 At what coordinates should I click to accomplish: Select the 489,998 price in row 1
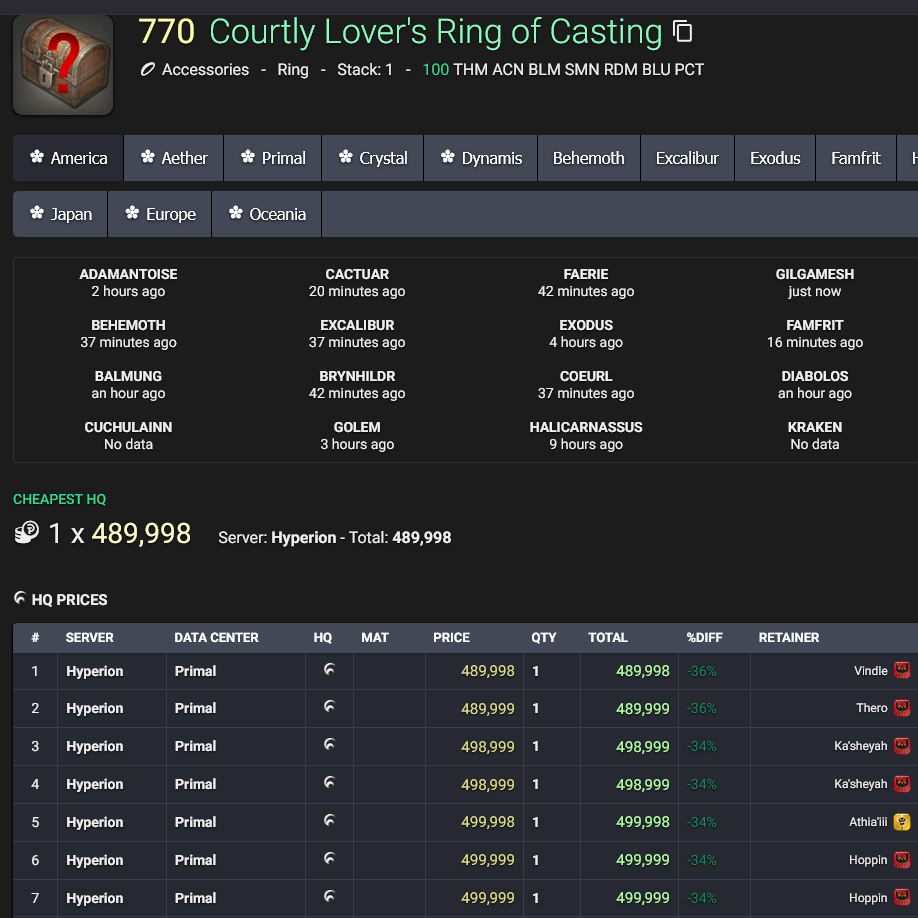[x=488, y=671]
